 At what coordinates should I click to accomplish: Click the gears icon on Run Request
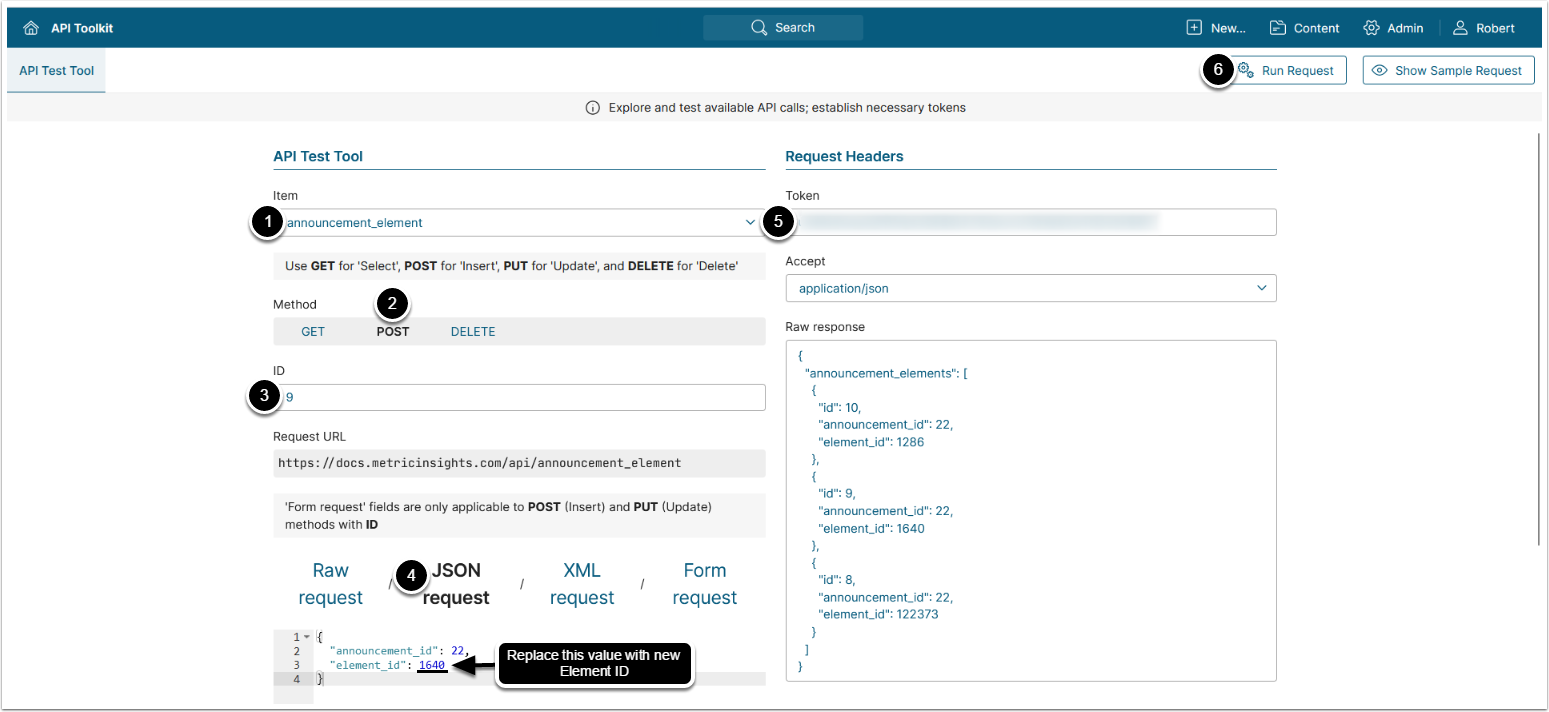click(x=1246, y=70)
